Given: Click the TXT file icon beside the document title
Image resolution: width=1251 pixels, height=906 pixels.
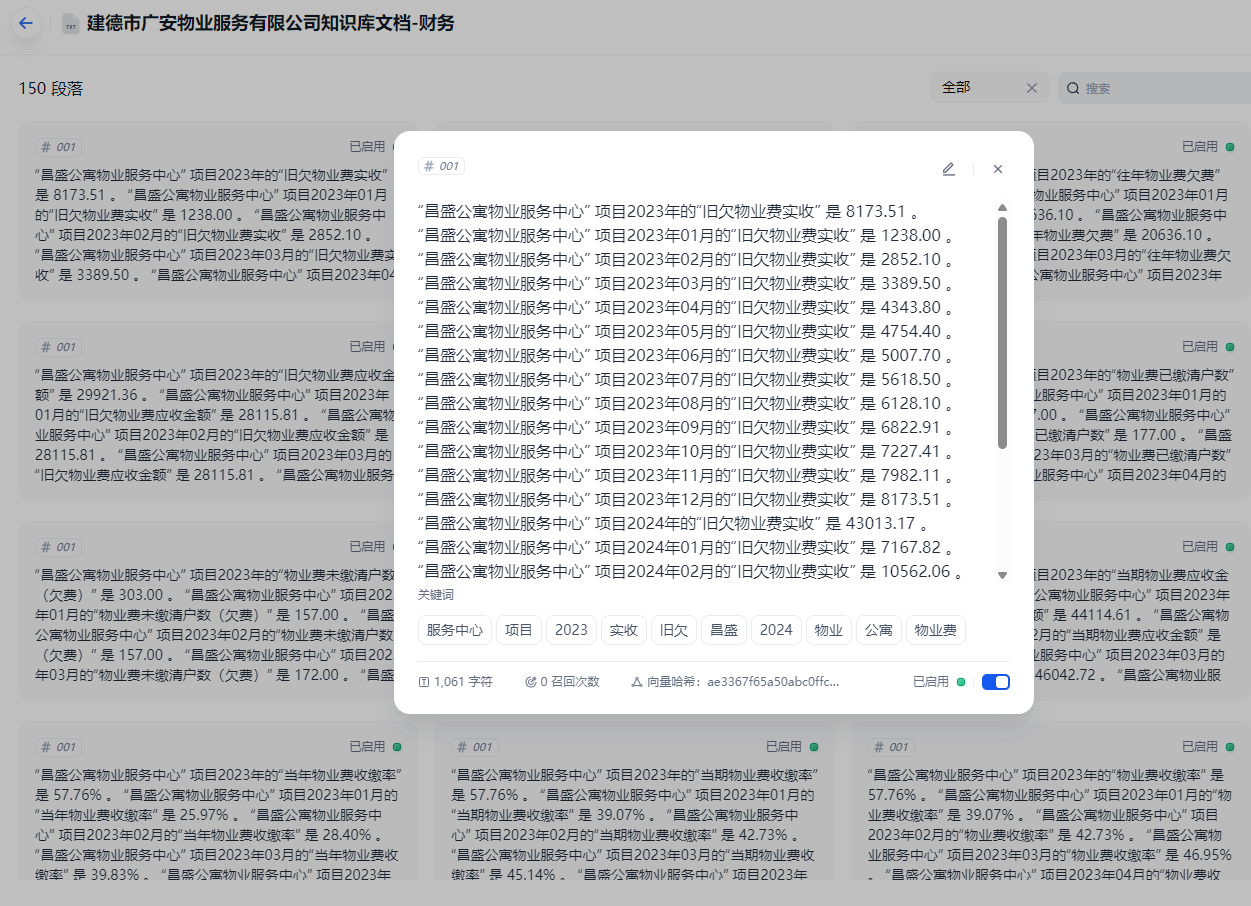Looking at the screenshot, I should [x=71, y=24].
